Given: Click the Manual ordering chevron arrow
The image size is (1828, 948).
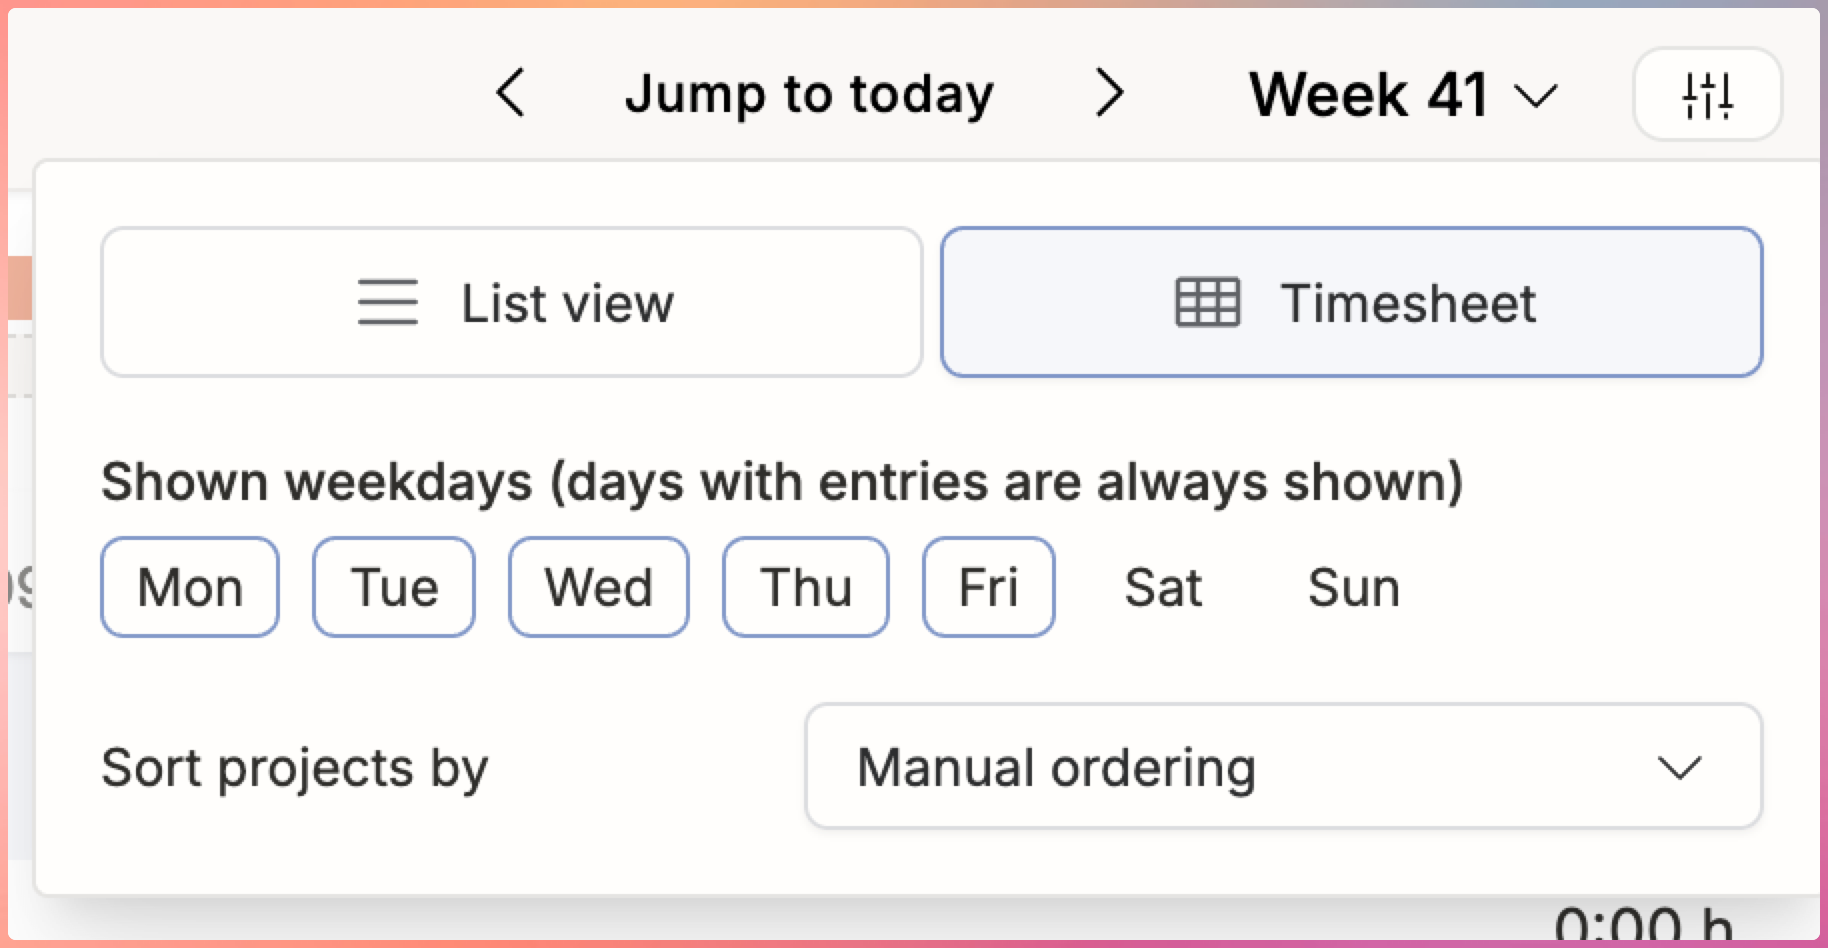Looking at the screenshot, I should point(1678,768).
